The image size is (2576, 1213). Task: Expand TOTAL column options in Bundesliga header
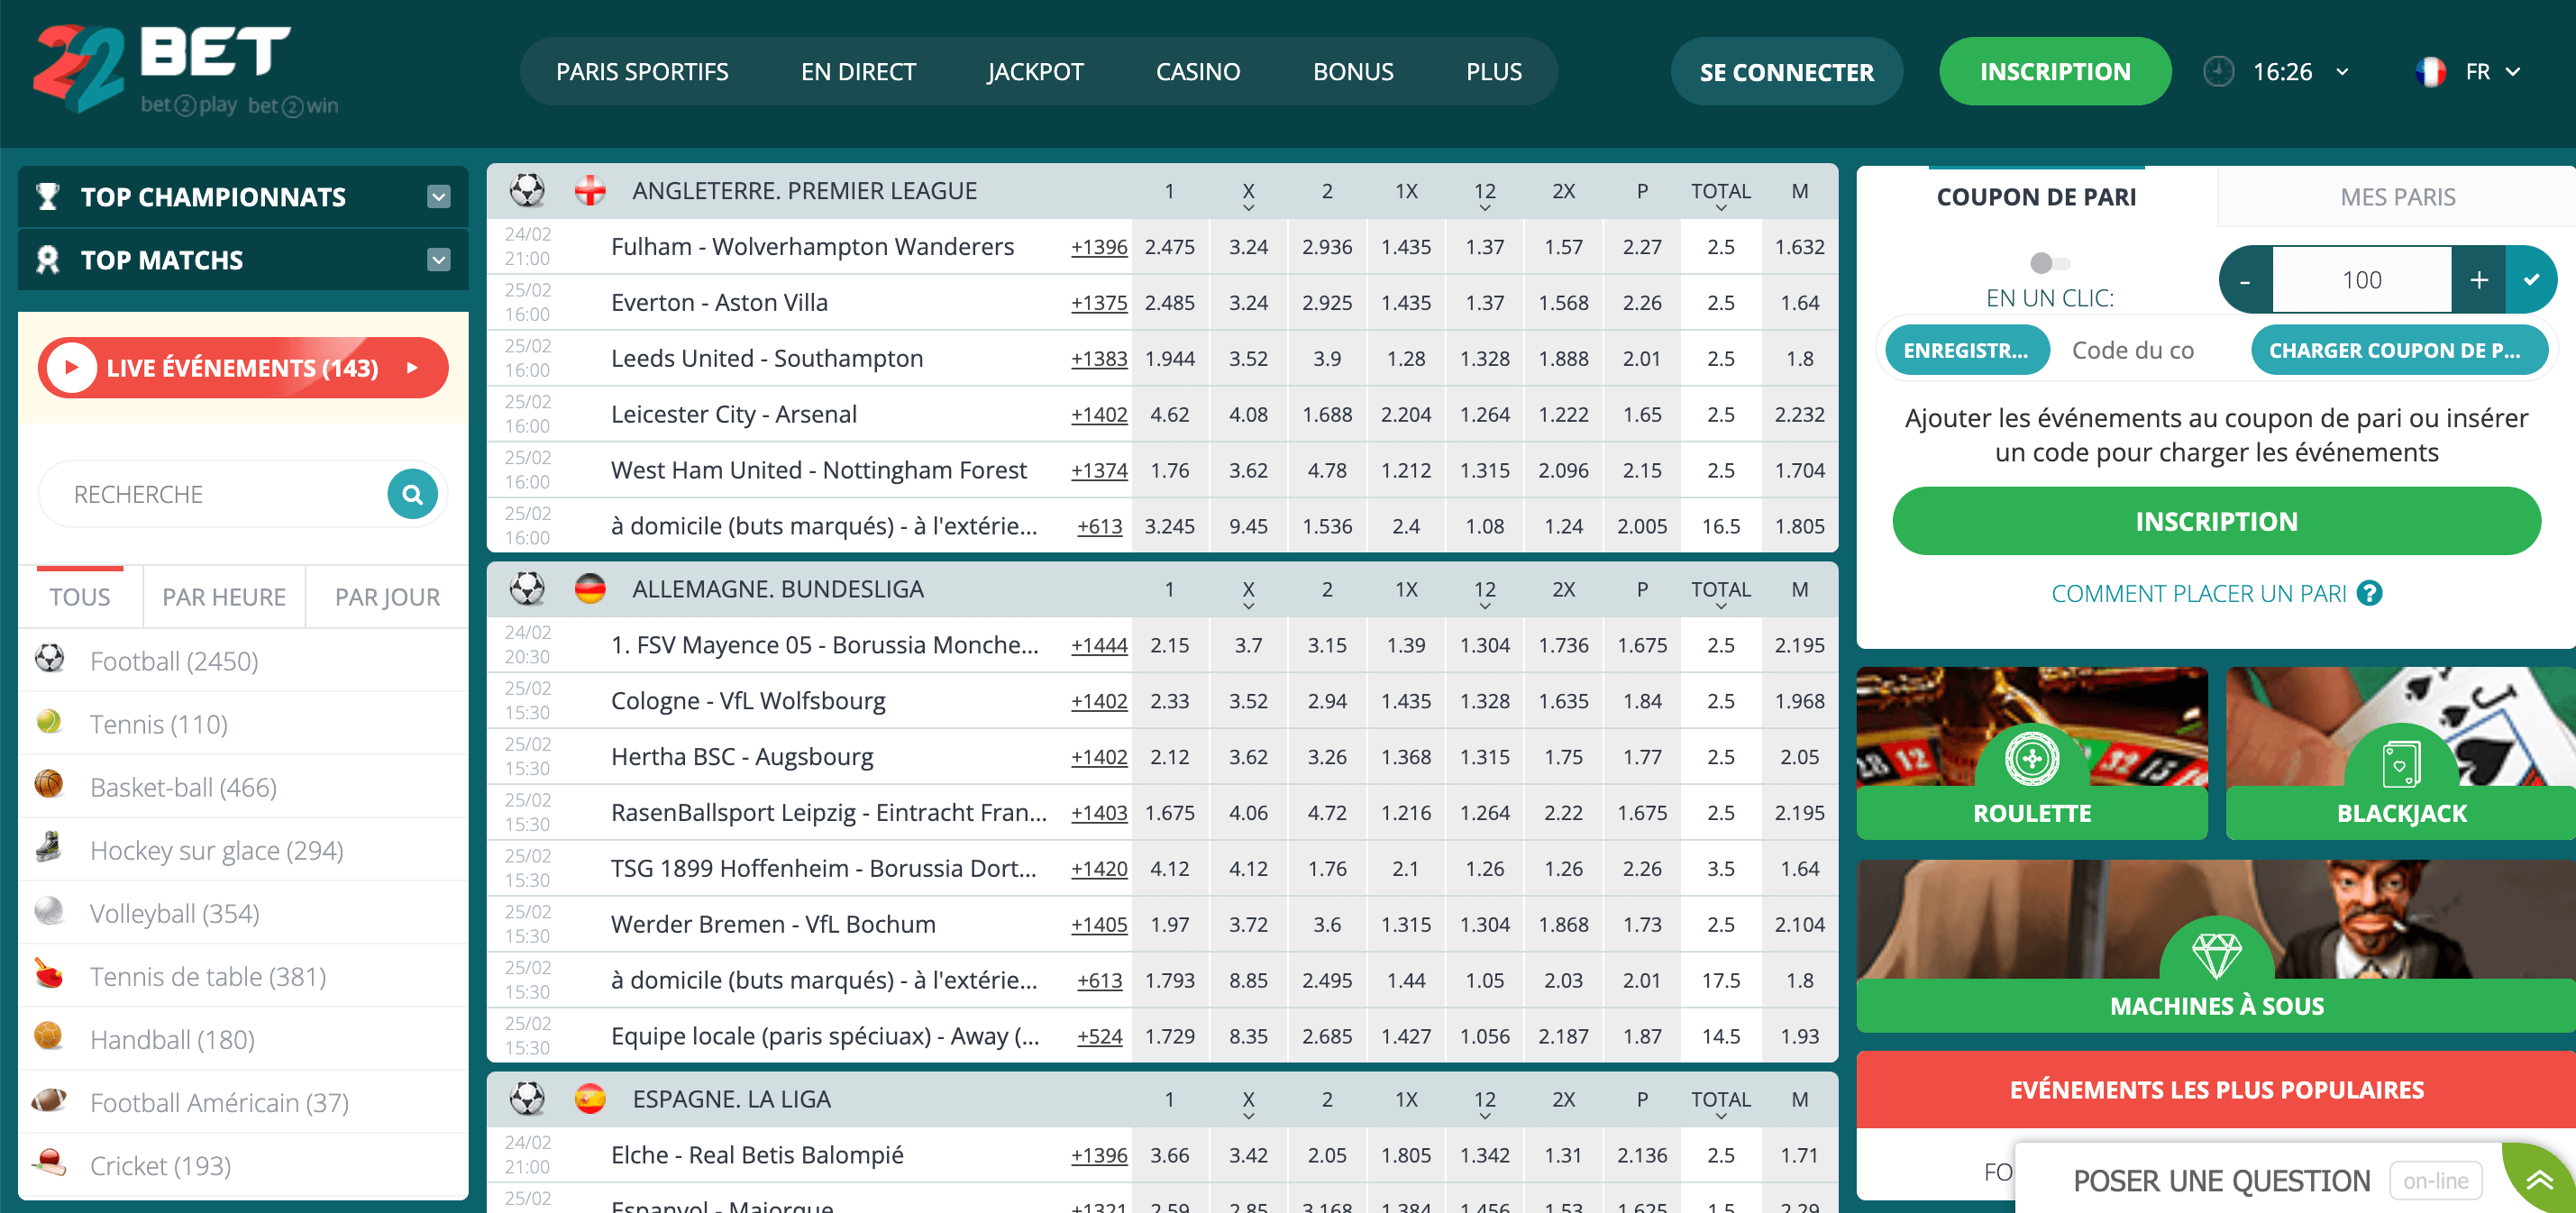pyautogui.click(x=1720, y=607)
